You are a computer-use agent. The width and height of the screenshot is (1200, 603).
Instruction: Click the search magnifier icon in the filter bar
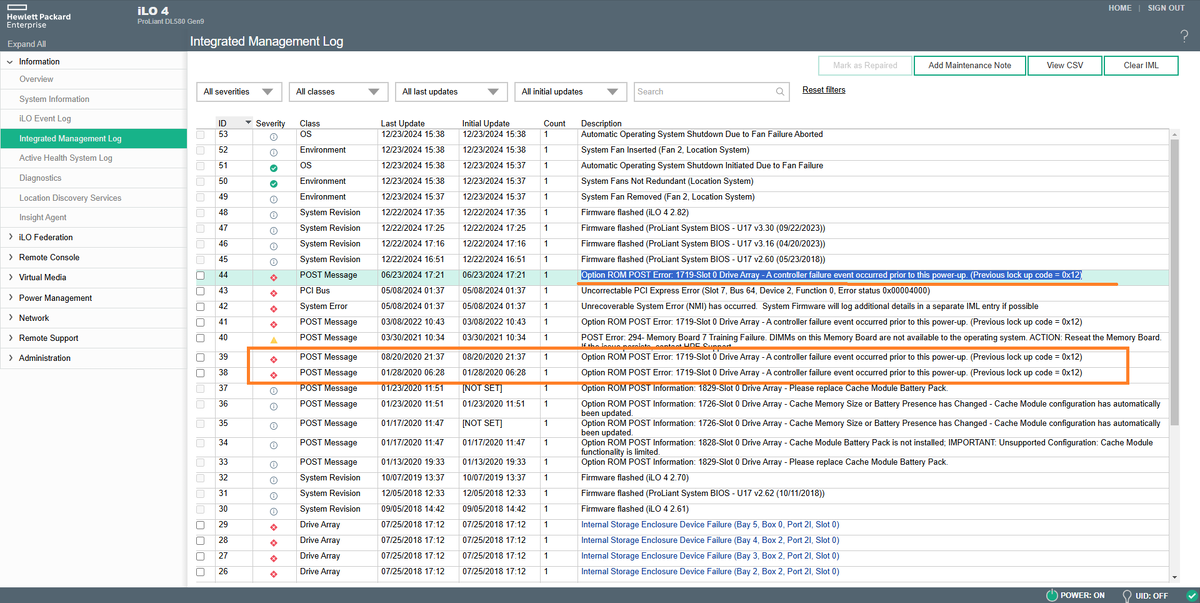(x=780, y=92)
